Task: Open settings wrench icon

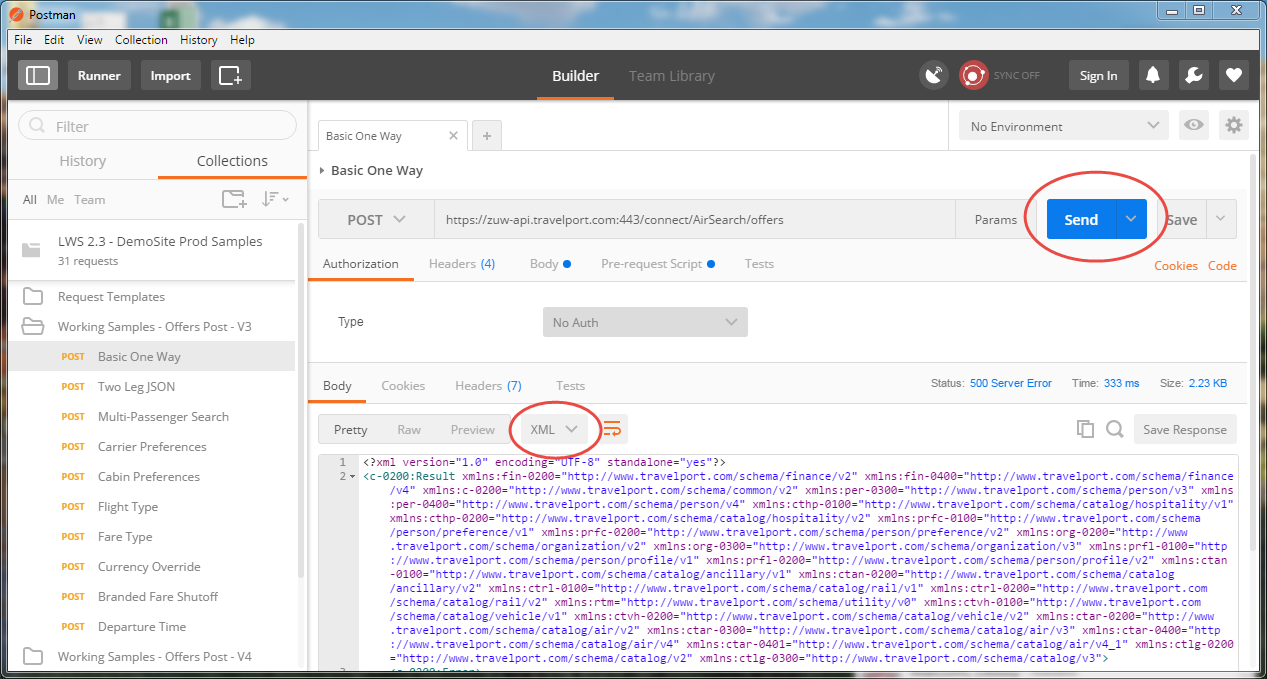Action: 1192,76
